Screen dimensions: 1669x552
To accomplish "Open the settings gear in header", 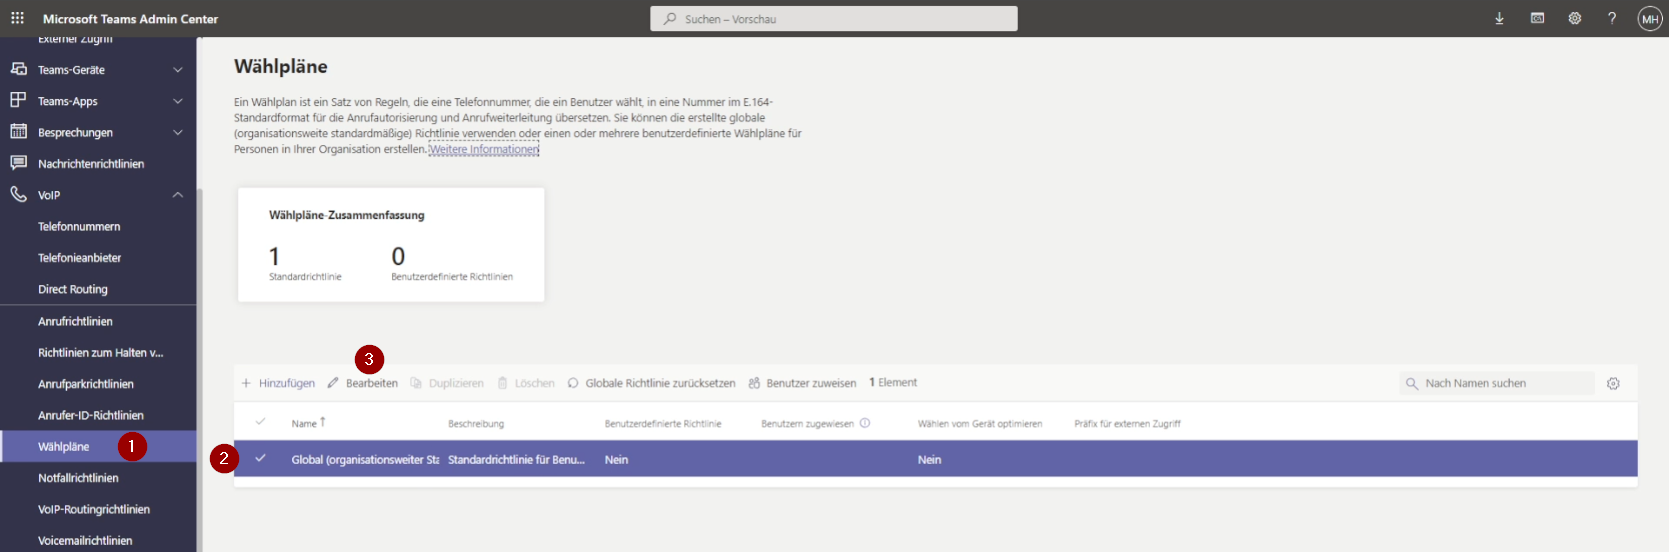I will click(x=1574, y=18).
